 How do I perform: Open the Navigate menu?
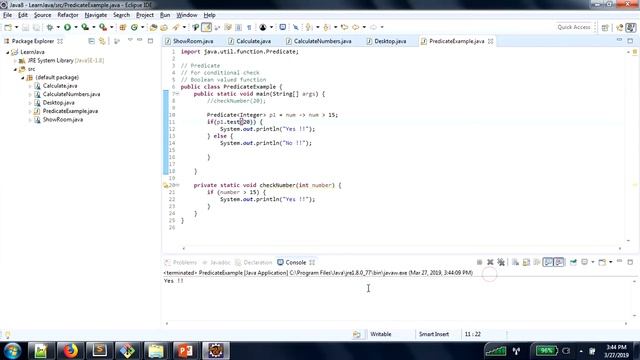(96, 15)
